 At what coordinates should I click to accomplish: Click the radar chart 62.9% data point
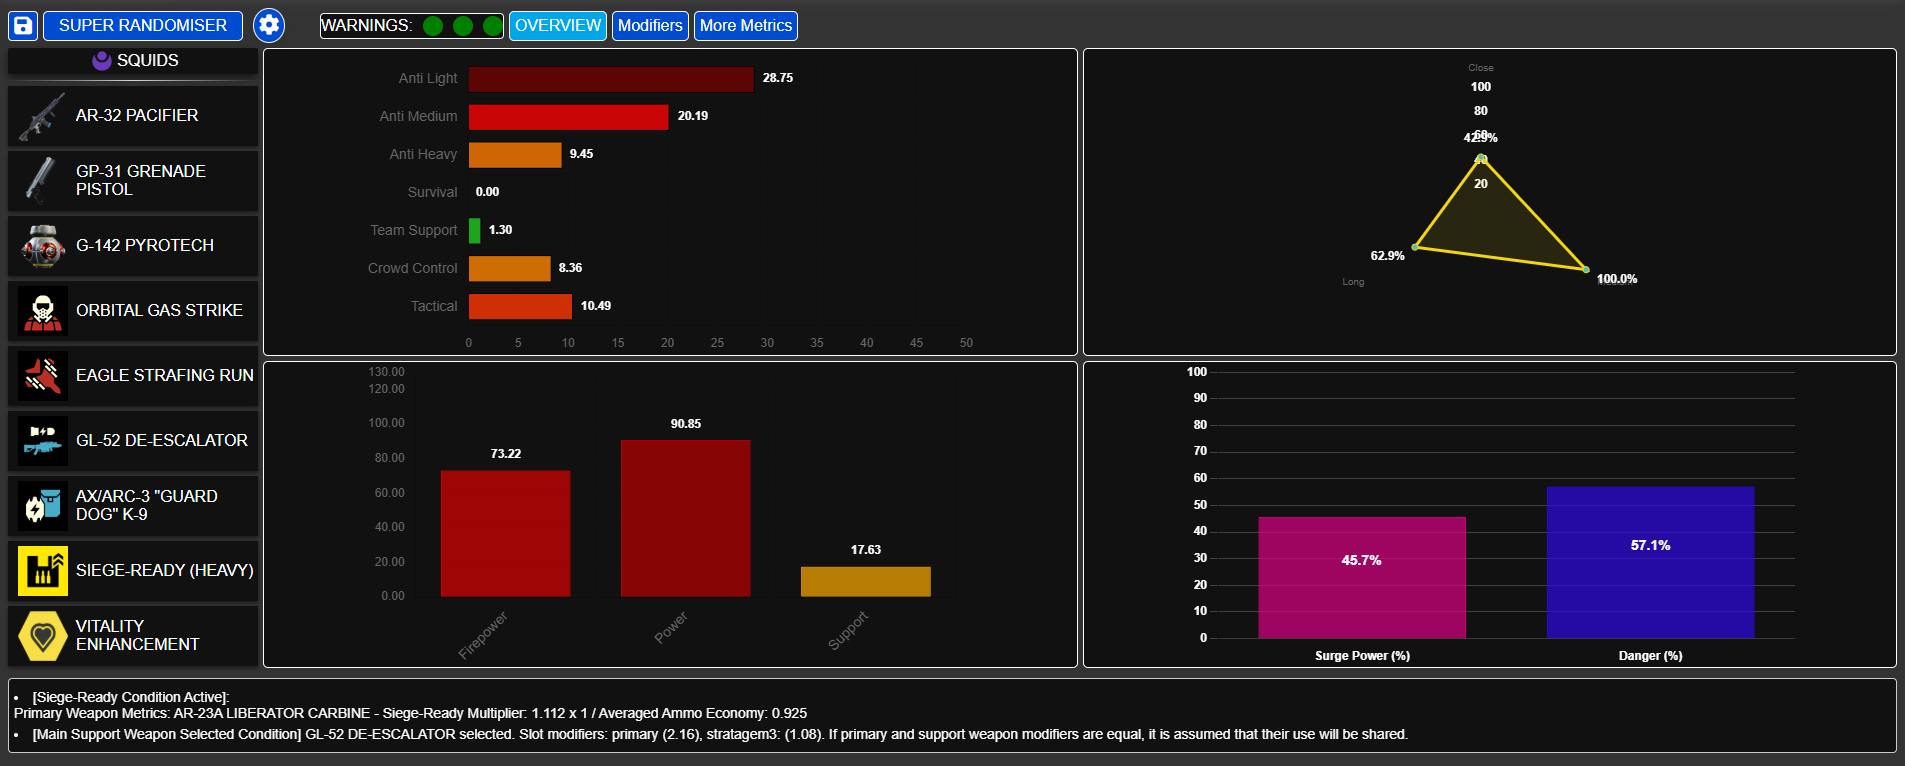click(x=1415, y=246)
